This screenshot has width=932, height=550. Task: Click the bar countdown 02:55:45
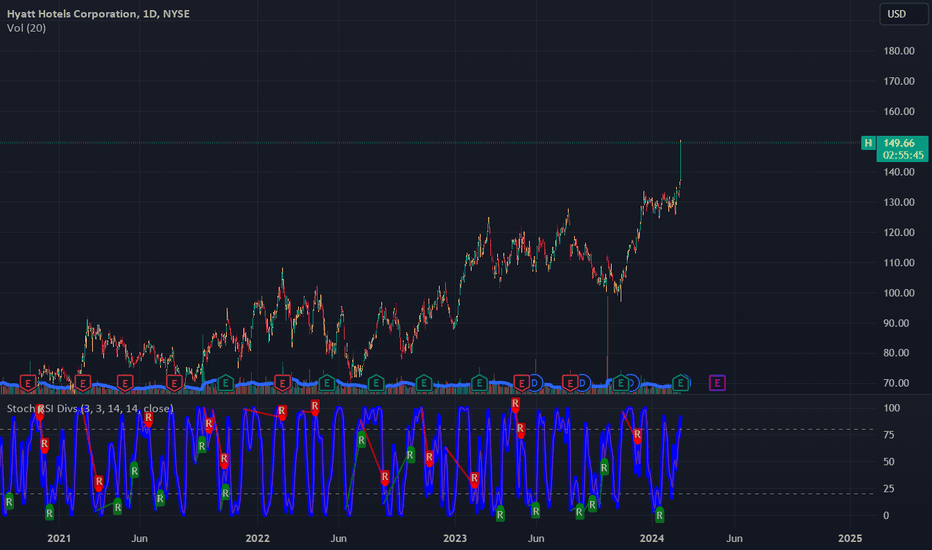[903, 155]
